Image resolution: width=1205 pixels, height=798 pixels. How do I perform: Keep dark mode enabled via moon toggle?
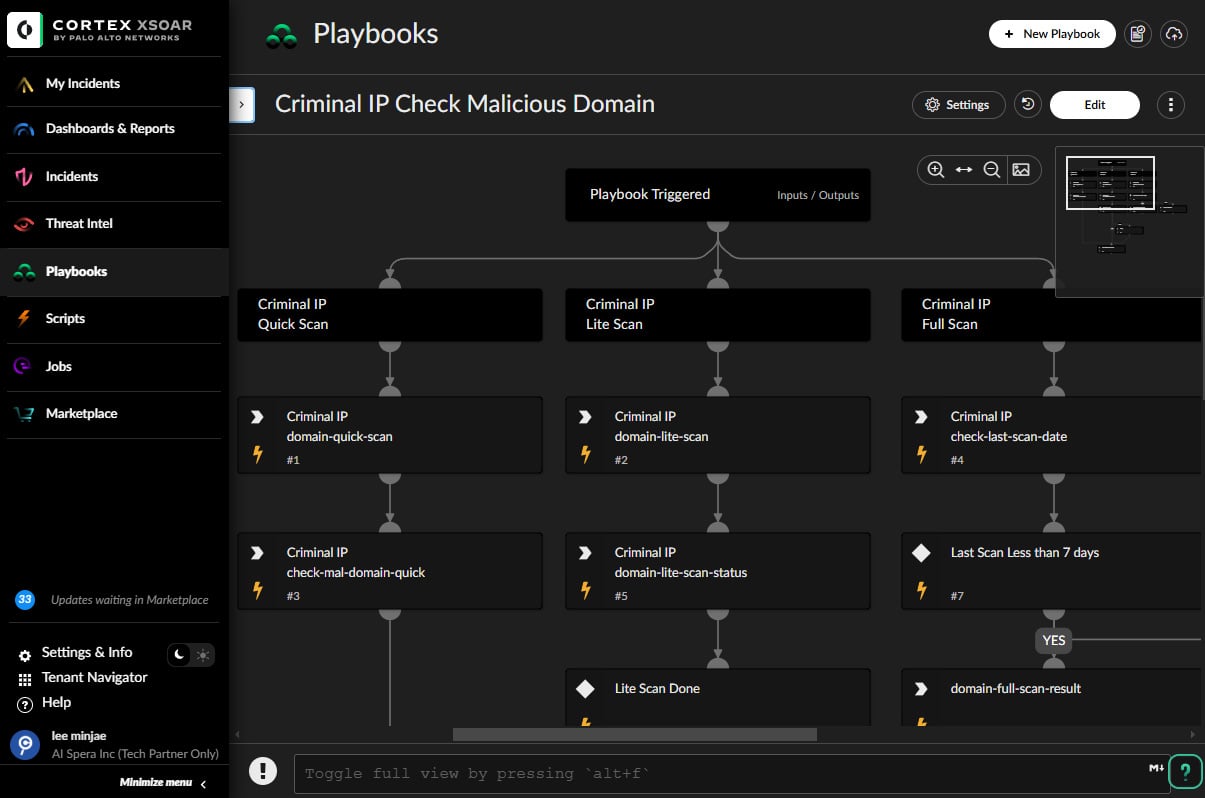point(178,655)
